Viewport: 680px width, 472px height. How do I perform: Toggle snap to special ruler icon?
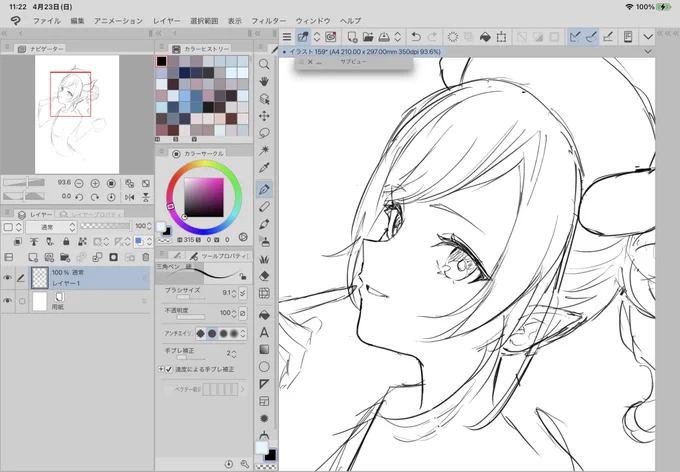coord(591,37)
